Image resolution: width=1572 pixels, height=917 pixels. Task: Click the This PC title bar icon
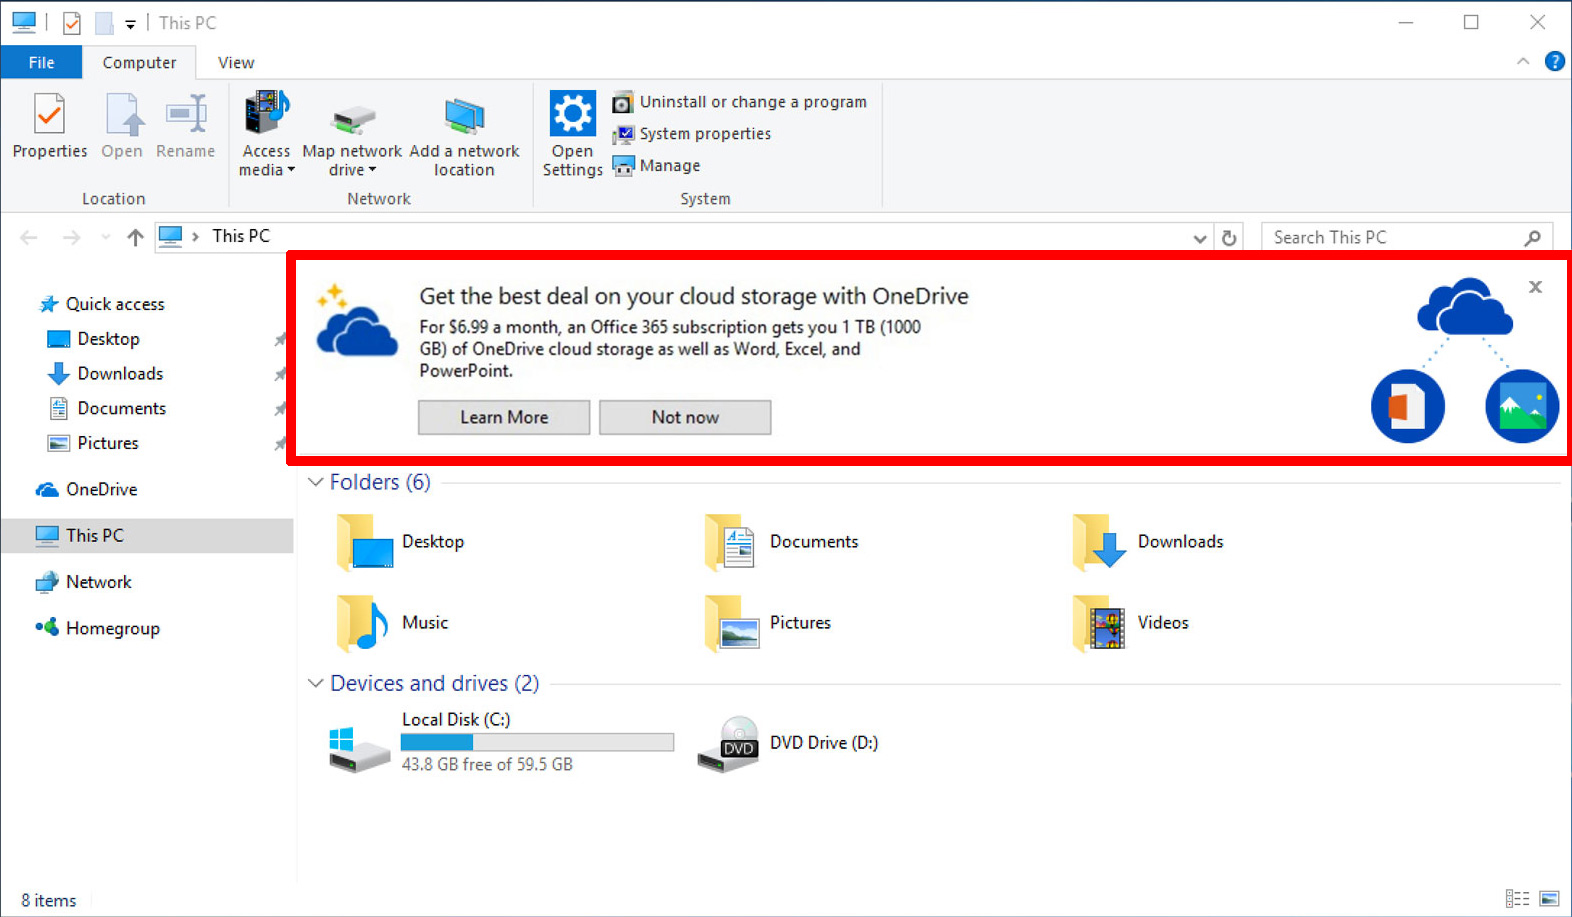tap(24, 22)
